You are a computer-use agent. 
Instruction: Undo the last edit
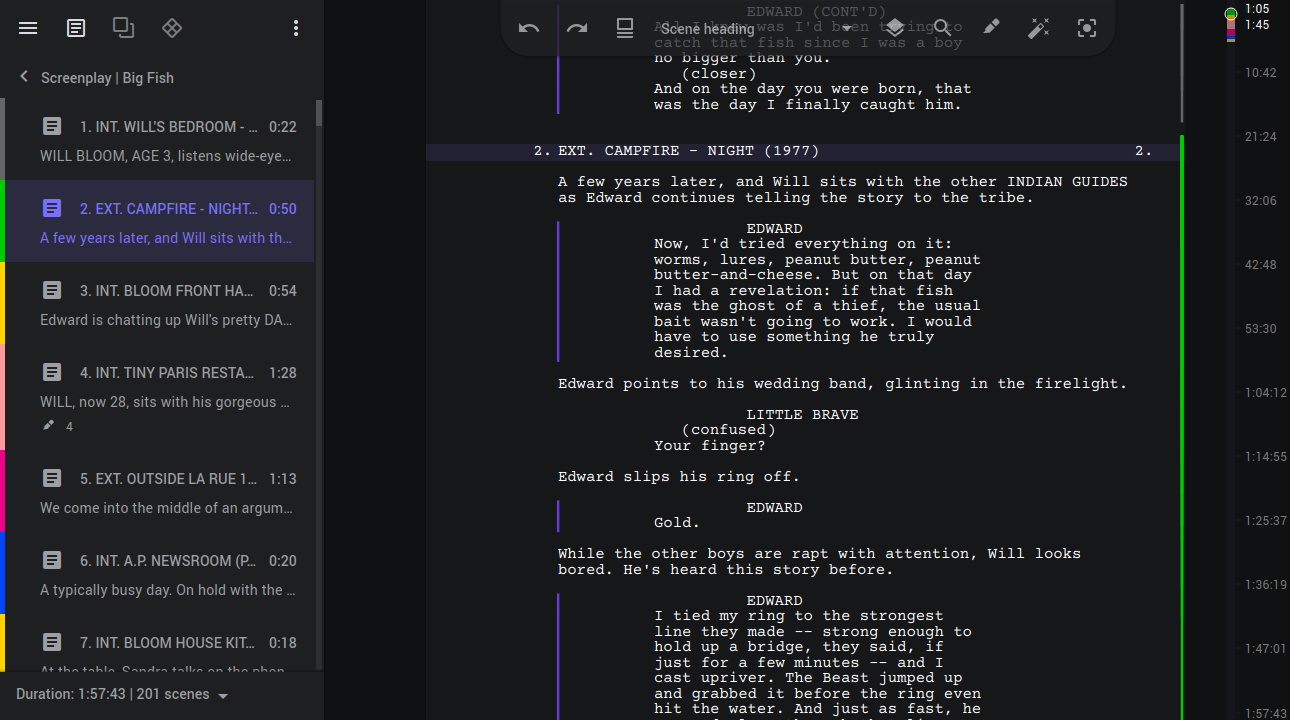[x=529, y=28]
